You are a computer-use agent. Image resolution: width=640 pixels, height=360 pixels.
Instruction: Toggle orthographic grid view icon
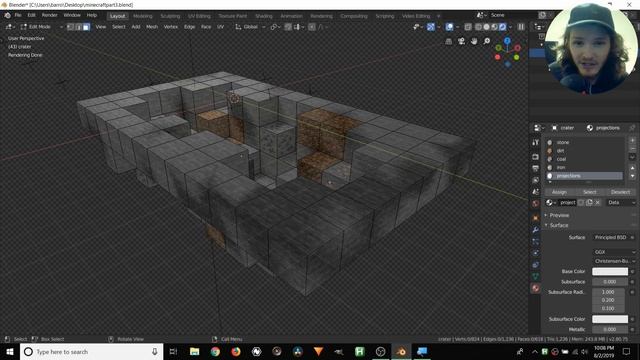pos(449,41)
